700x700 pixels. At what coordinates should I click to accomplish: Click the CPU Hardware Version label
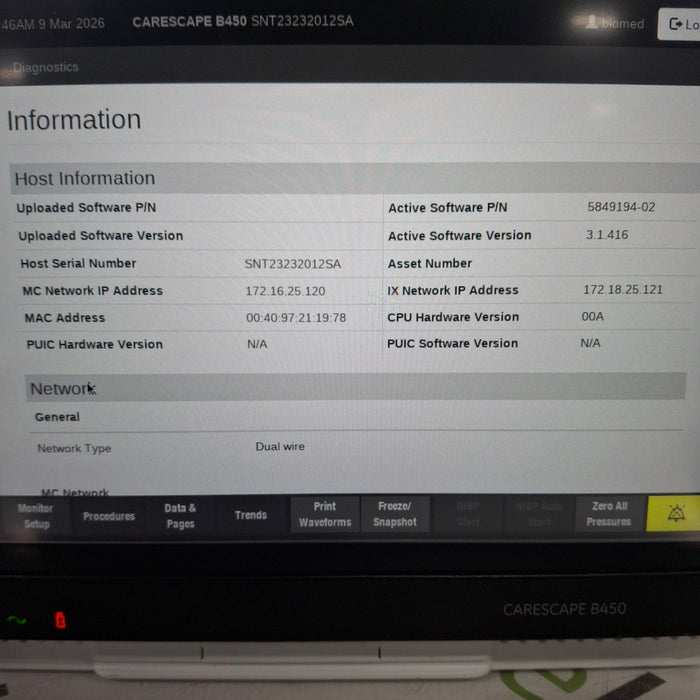point(453,317)
